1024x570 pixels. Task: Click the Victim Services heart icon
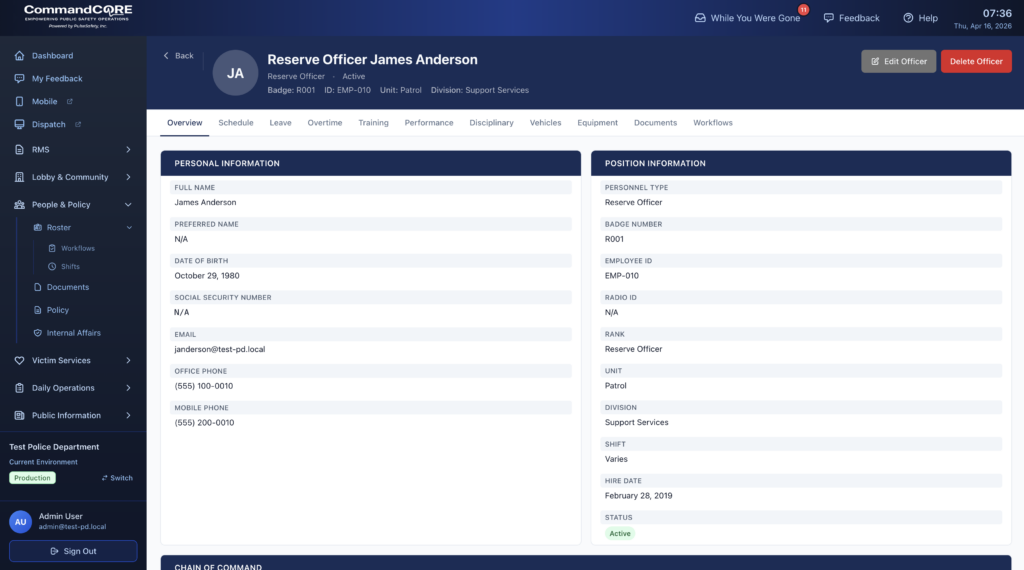[x=20, y=361]
